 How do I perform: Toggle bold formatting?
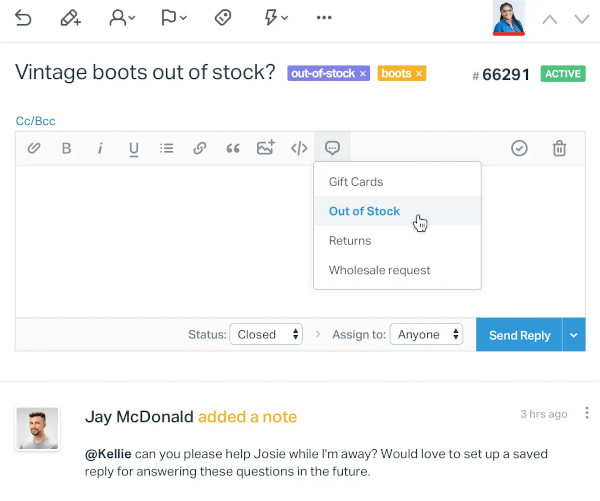67,148
